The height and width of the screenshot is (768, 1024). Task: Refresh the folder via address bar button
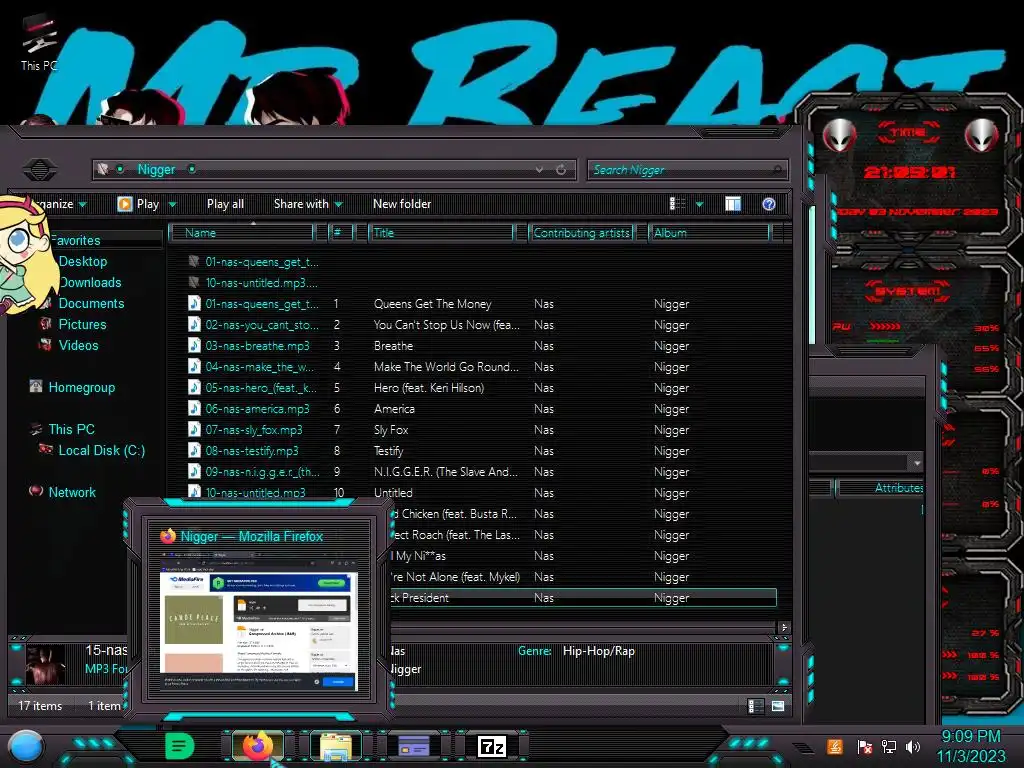pyautogui.click(x=561, y=170)
